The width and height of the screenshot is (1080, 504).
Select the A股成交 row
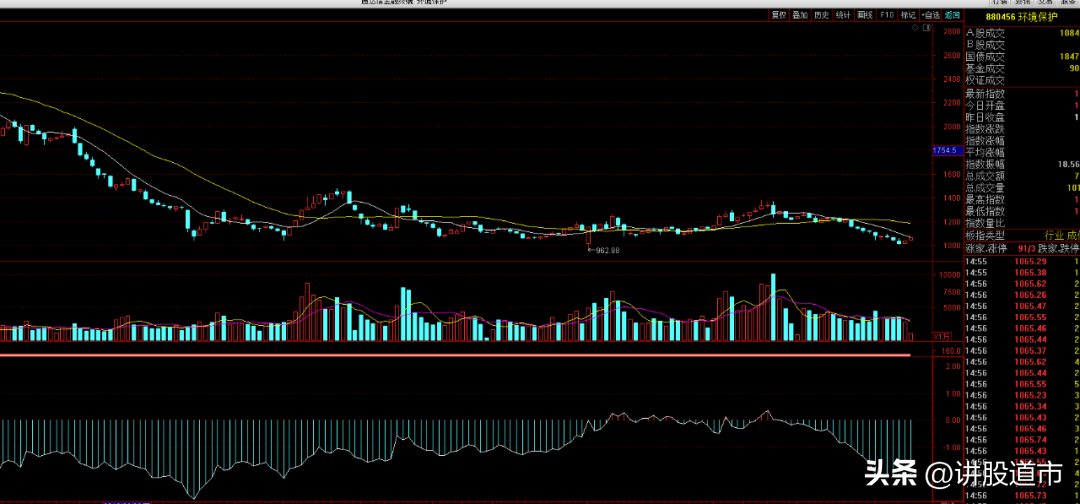tap(1022, 32)
